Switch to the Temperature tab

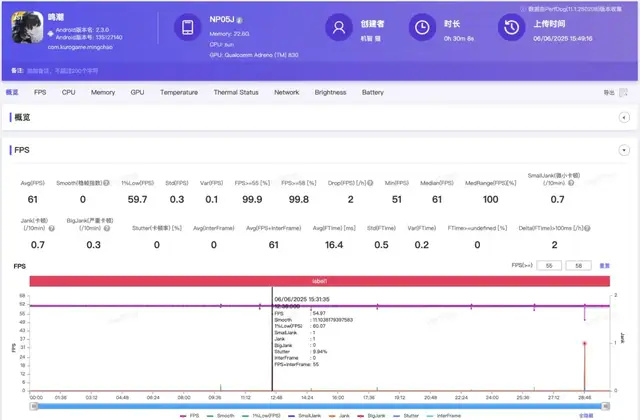(179, 92)
